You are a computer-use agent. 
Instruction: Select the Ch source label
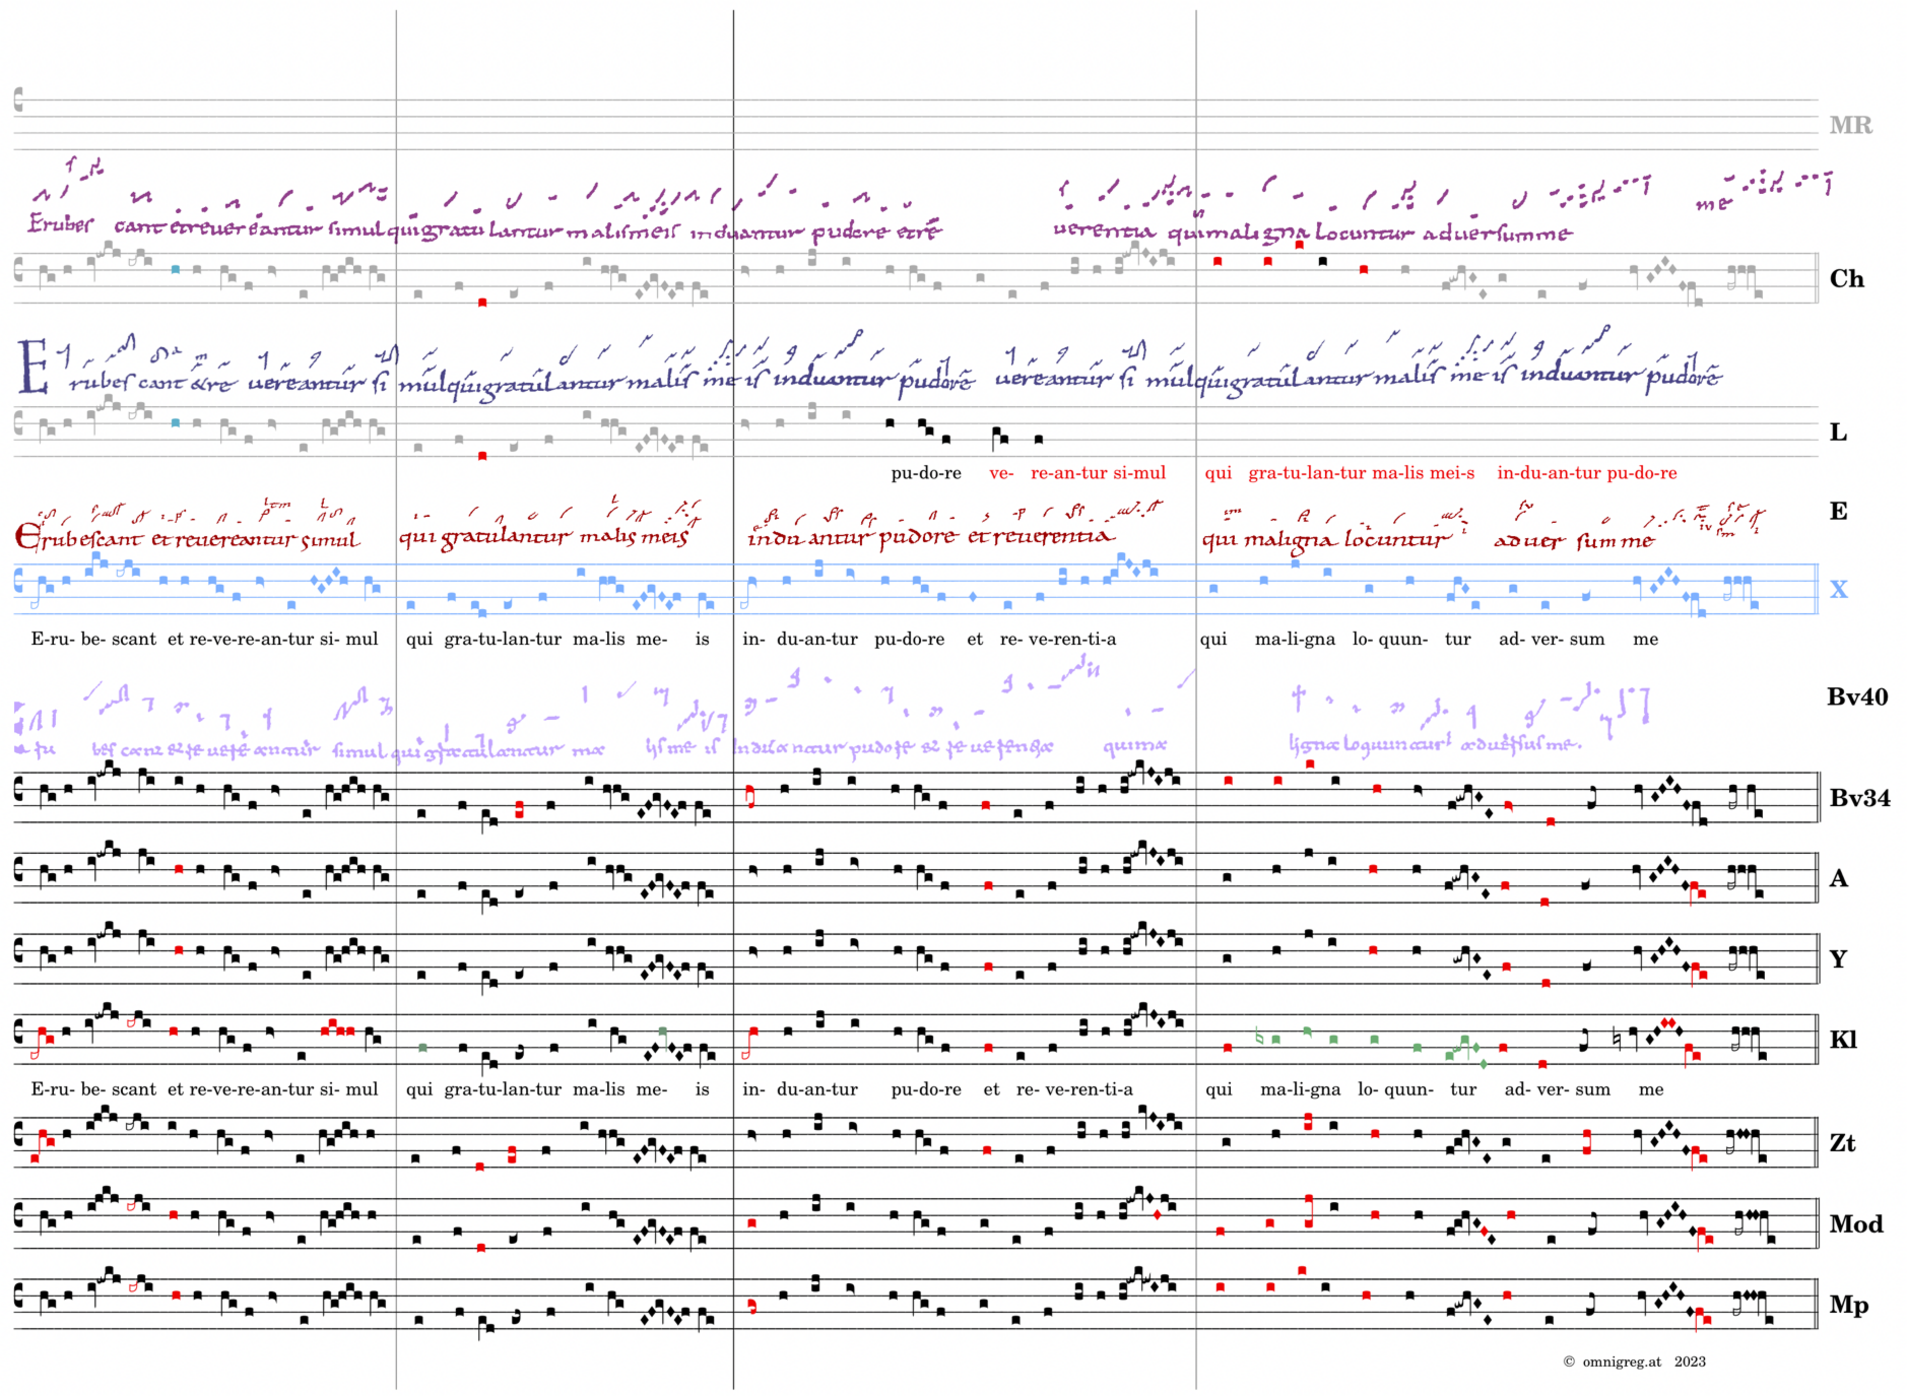point(1846,279)
